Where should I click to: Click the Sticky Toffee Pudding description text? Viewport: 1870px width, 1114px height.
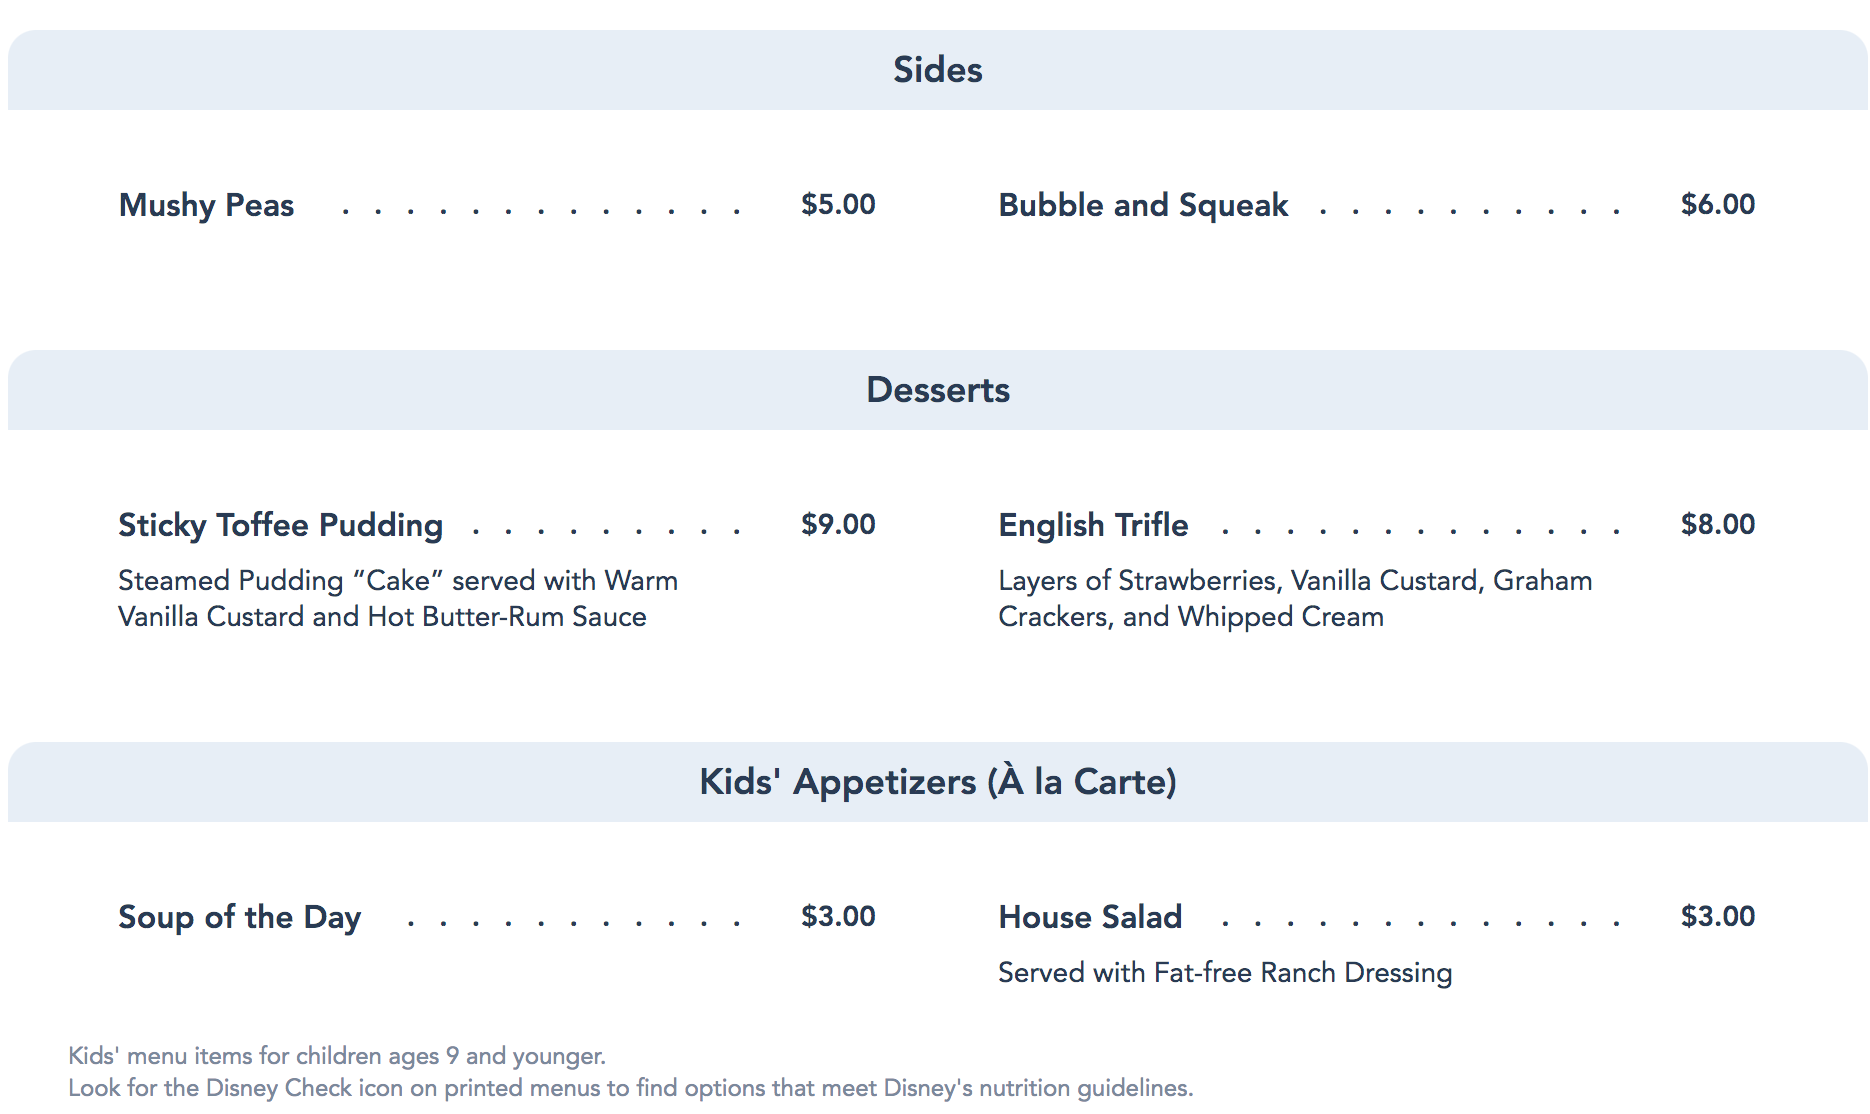(x=397, y=598)
